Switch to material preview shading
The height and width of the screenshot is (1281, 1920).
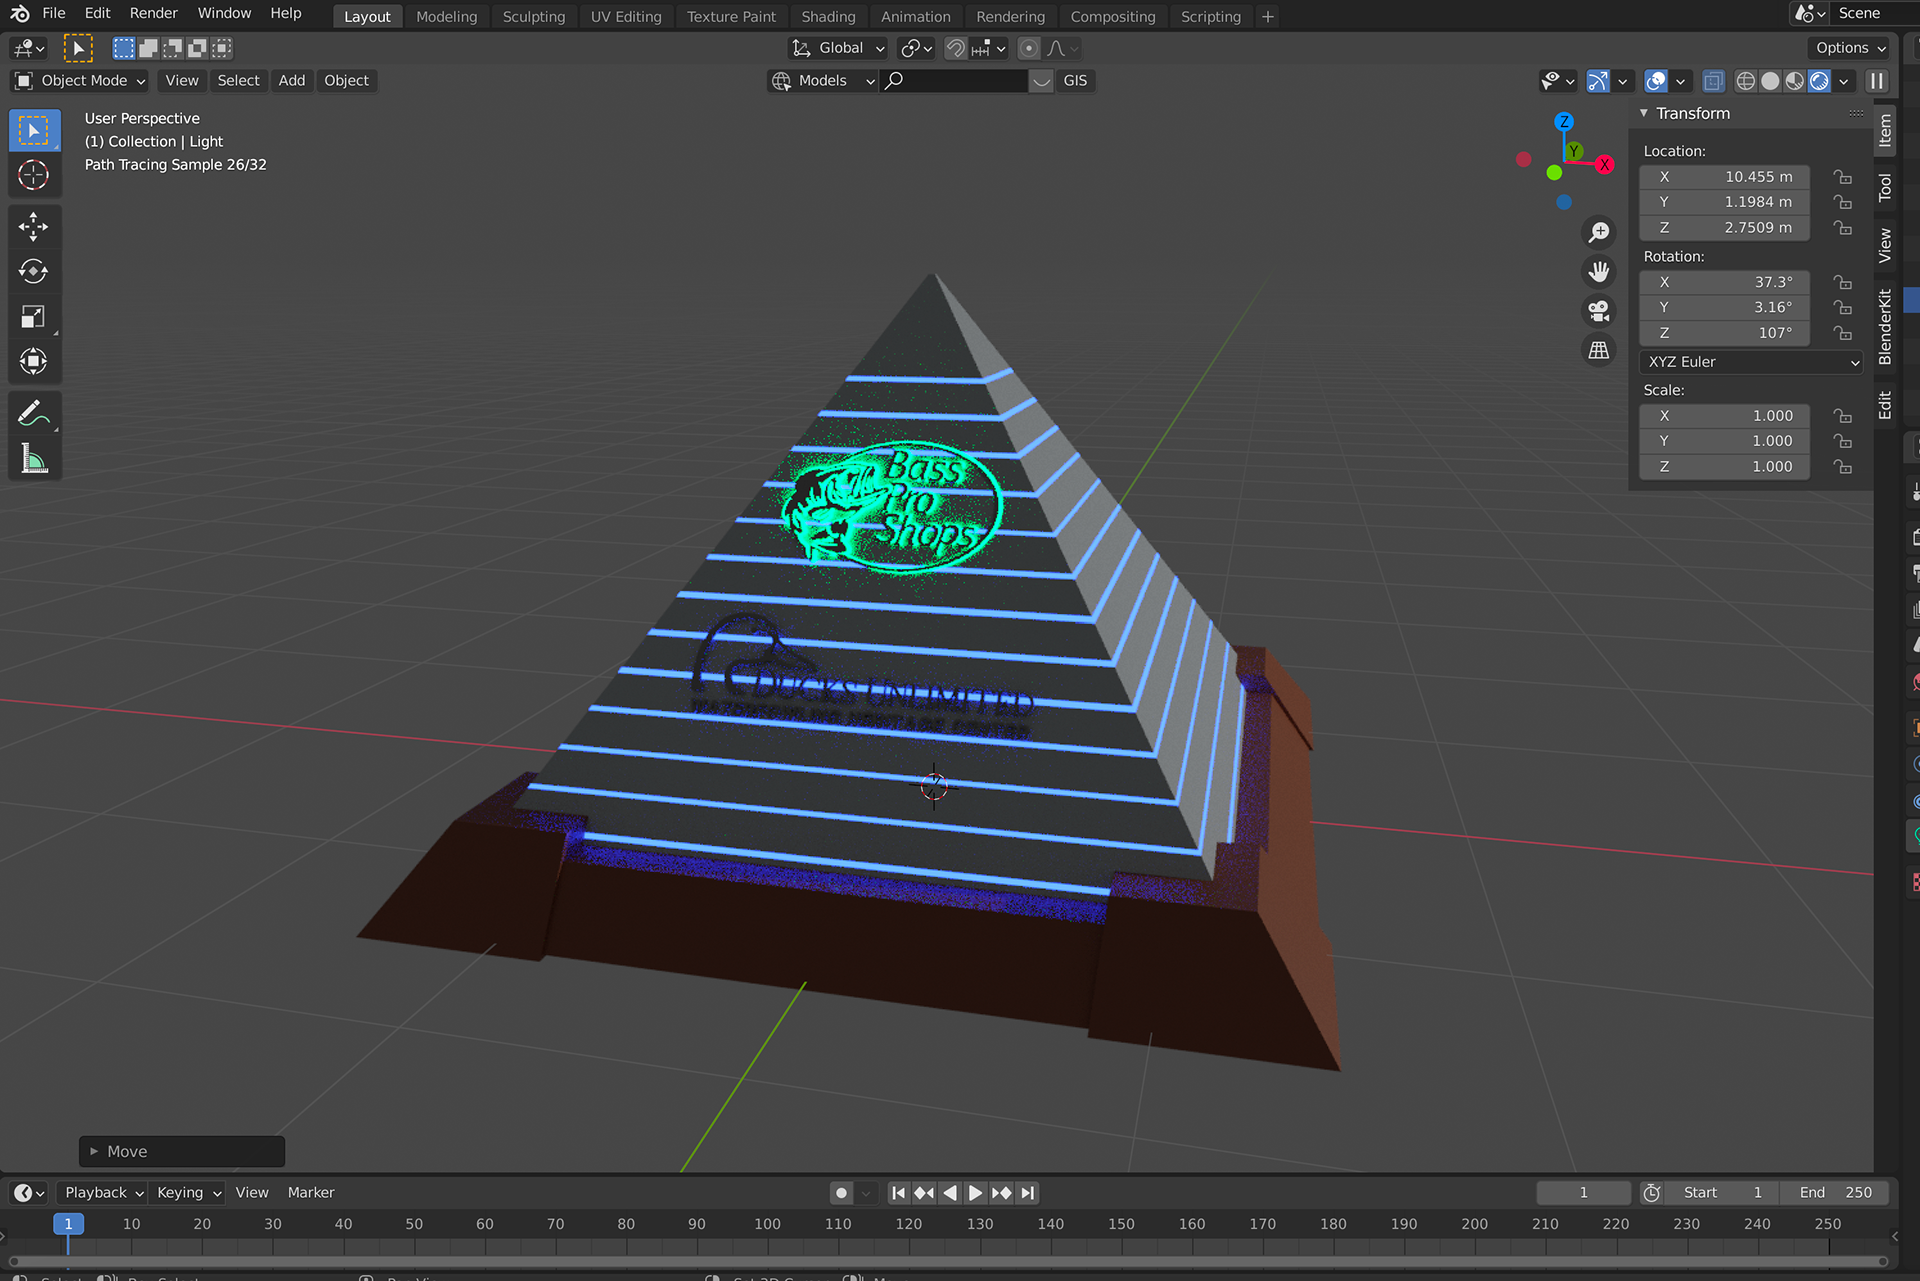[x=1795, y=81]
